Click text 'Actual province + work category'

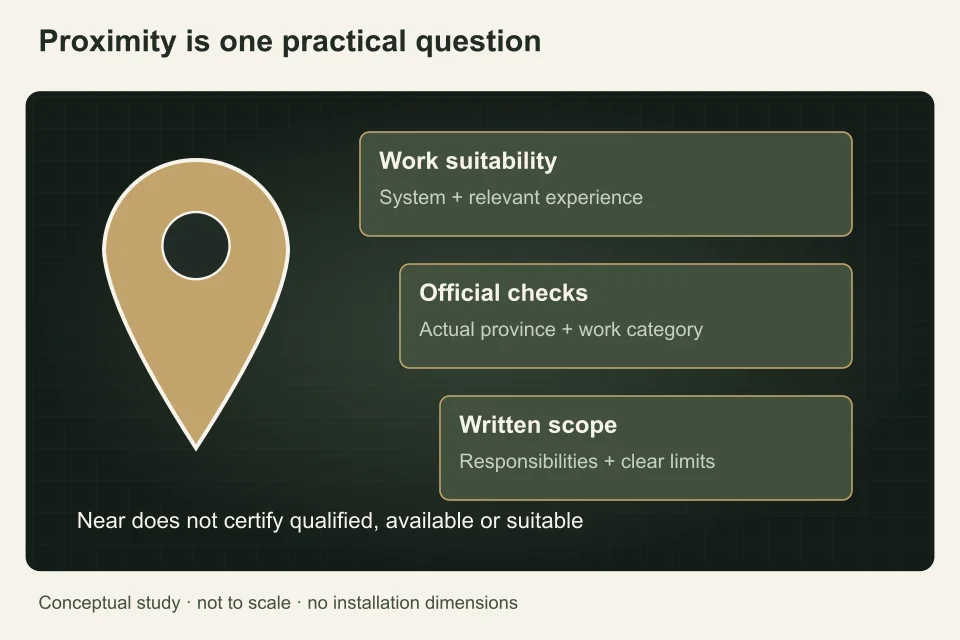coord(561,329)
